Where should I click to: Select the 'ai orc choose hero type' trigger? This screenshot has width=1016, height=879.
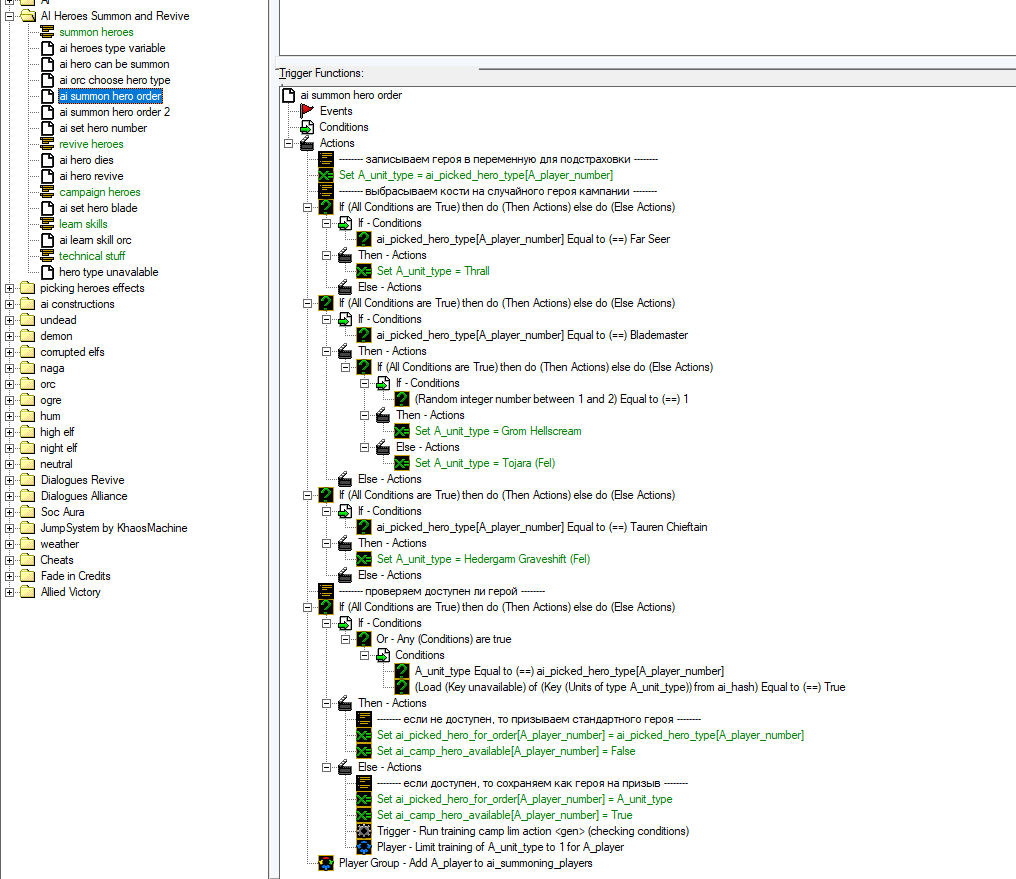pyautogui.click(x=115, y=80)
